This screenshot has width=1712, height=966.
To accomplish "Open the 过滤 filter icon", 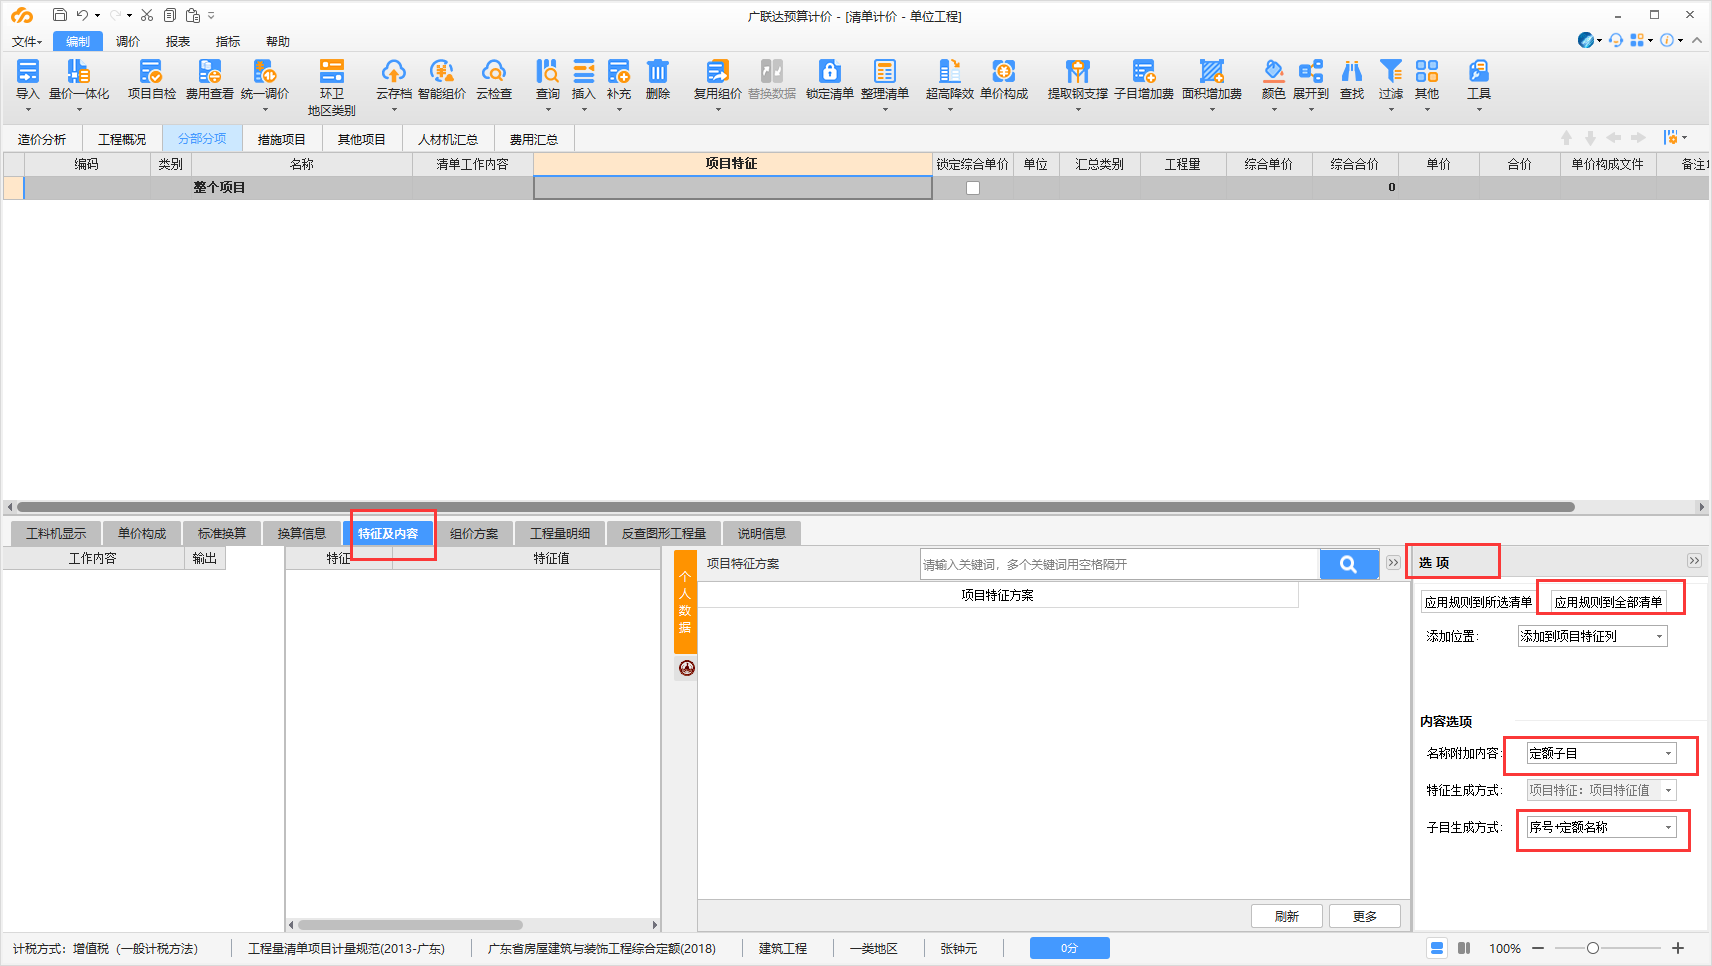I will click(x=1391, y=79).
